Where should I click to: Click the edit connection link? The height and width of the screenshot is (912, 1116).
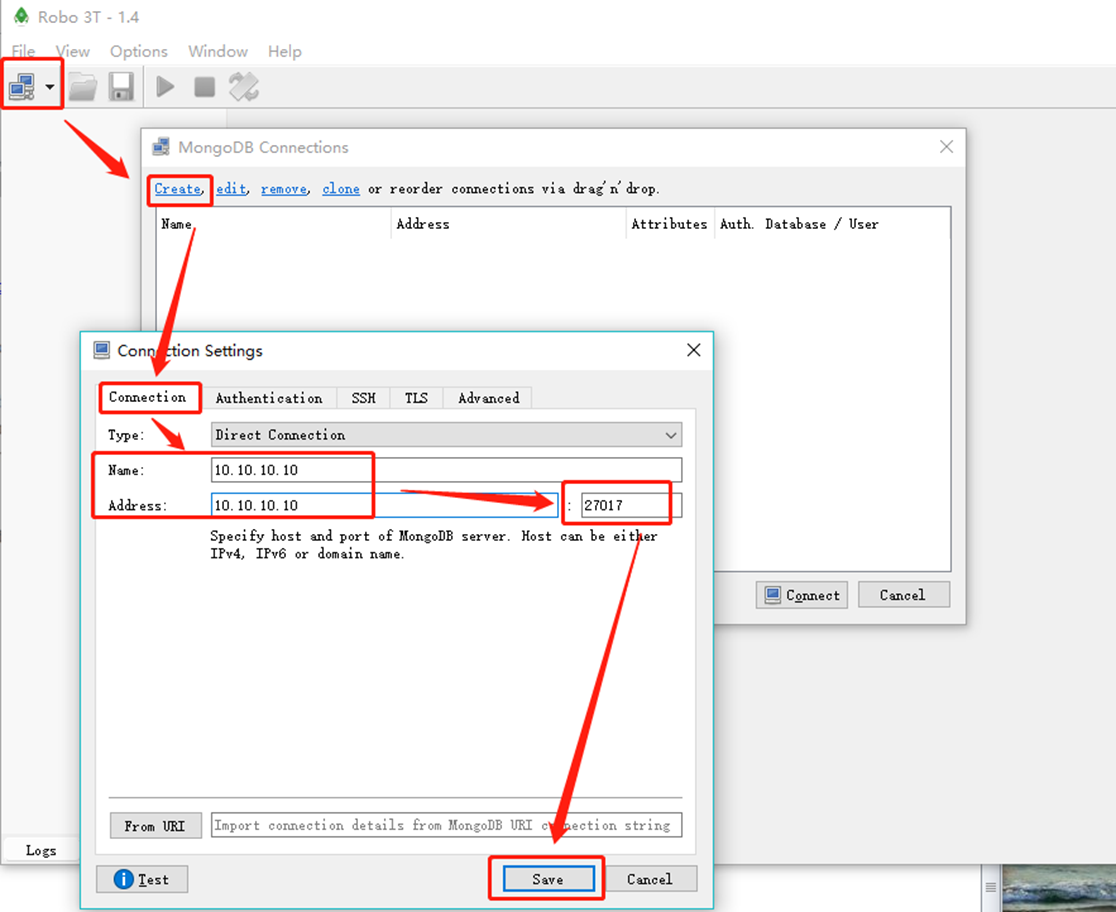[231, 189]
